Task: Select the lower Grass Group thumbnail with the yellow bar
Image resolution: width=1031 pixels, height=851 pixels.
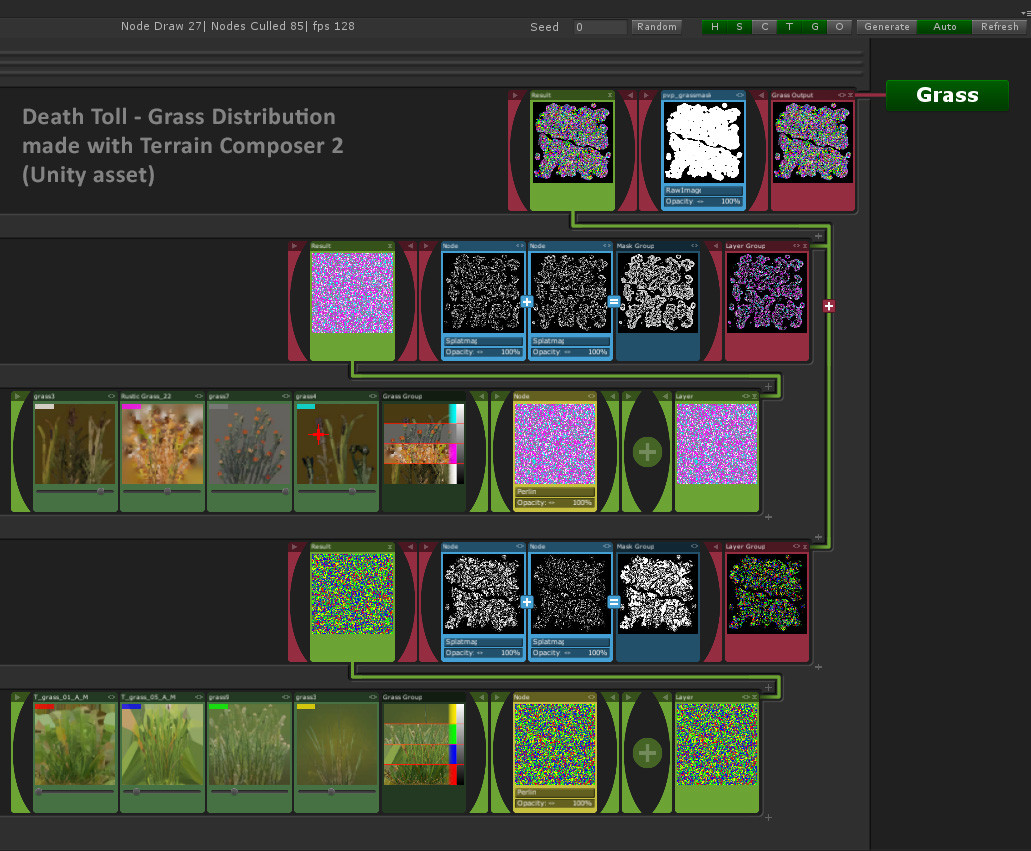Action: [423, 744]
